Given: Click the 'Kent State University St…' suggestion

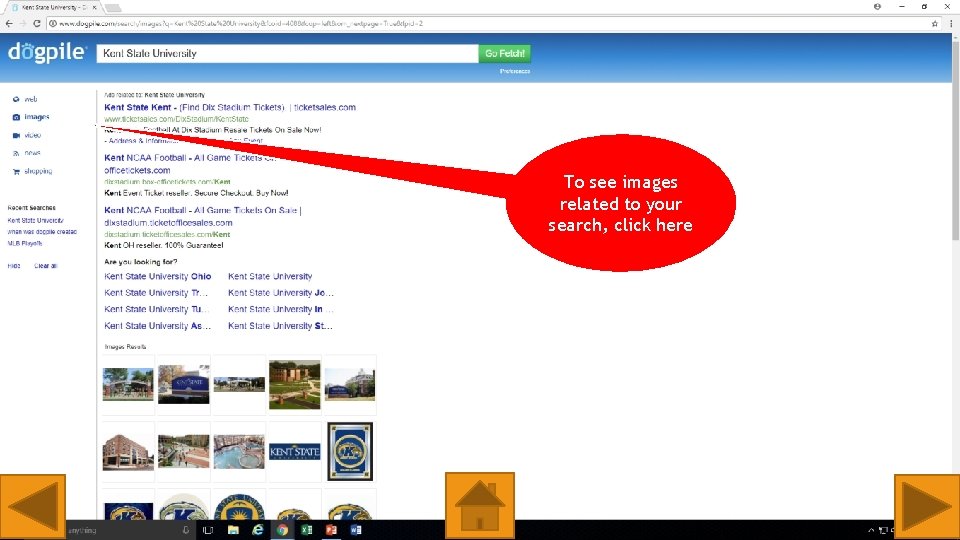Looking at the screenshot, I should (x=280, y=326).
